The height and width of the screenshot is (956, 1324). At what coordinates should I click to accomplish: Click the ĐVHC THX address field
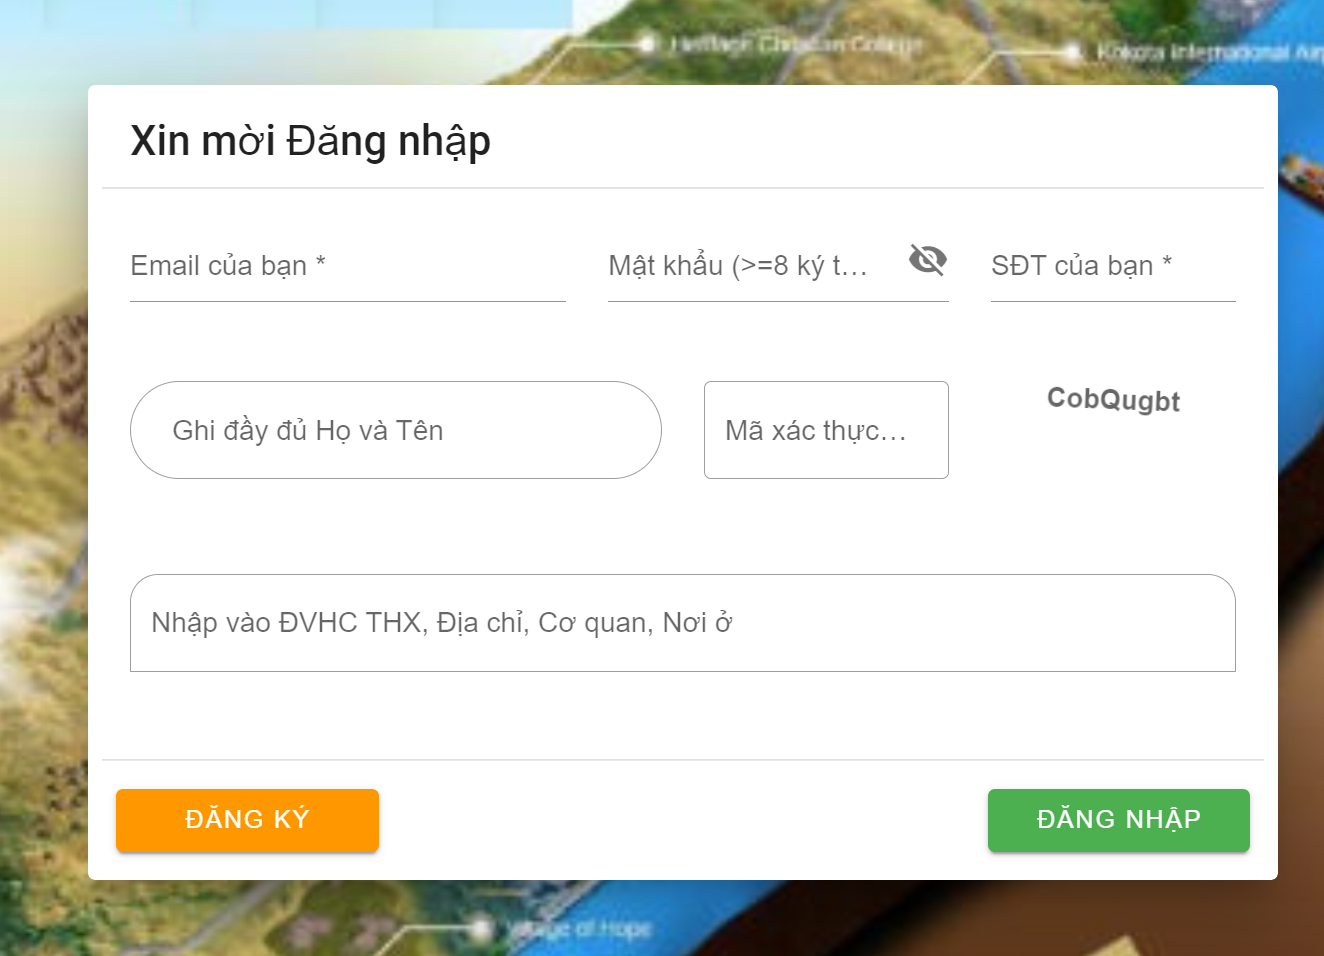point(682,623)
